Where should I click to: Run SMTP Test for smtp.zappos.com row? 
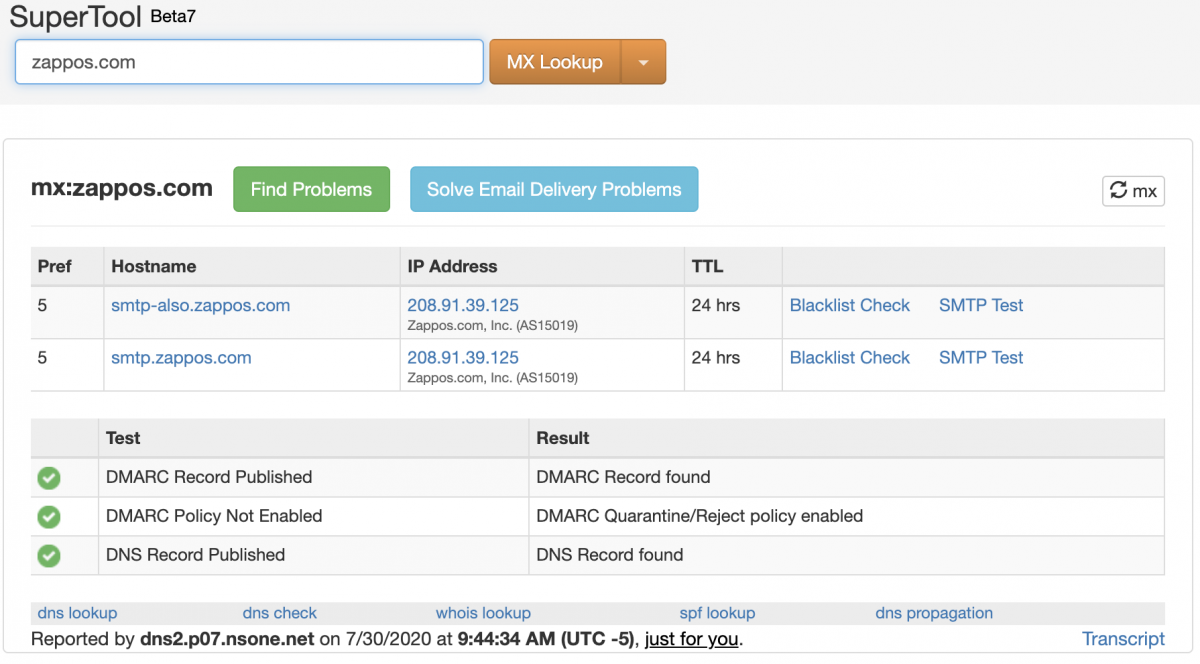(981, 357)
